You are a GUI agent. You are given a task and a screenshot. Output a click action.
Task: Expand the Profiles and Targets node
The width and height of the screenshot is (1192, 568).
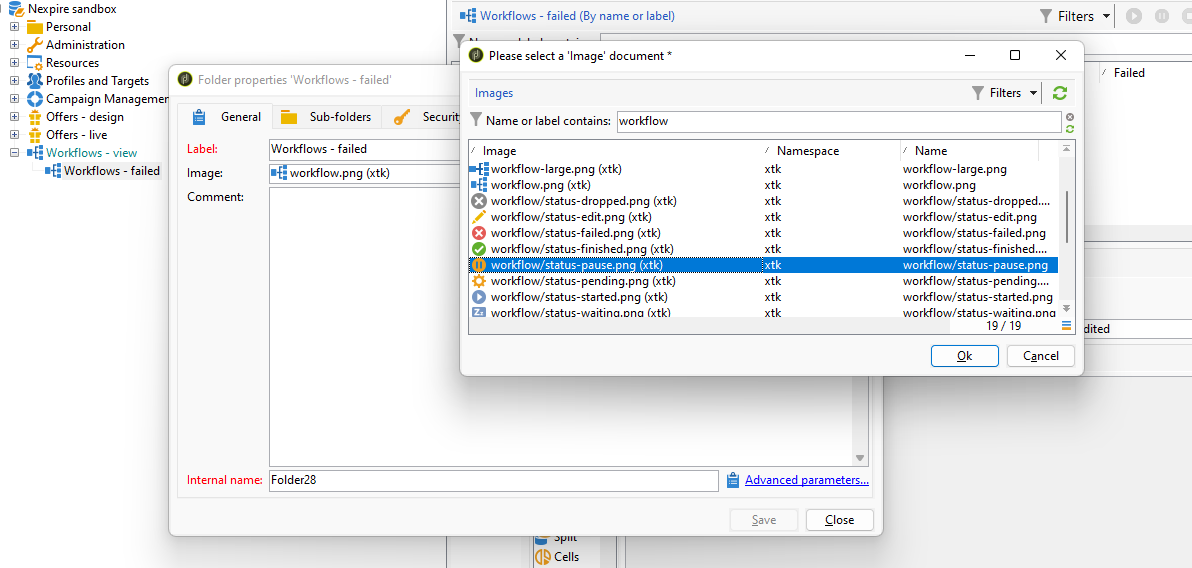point(14,81)
